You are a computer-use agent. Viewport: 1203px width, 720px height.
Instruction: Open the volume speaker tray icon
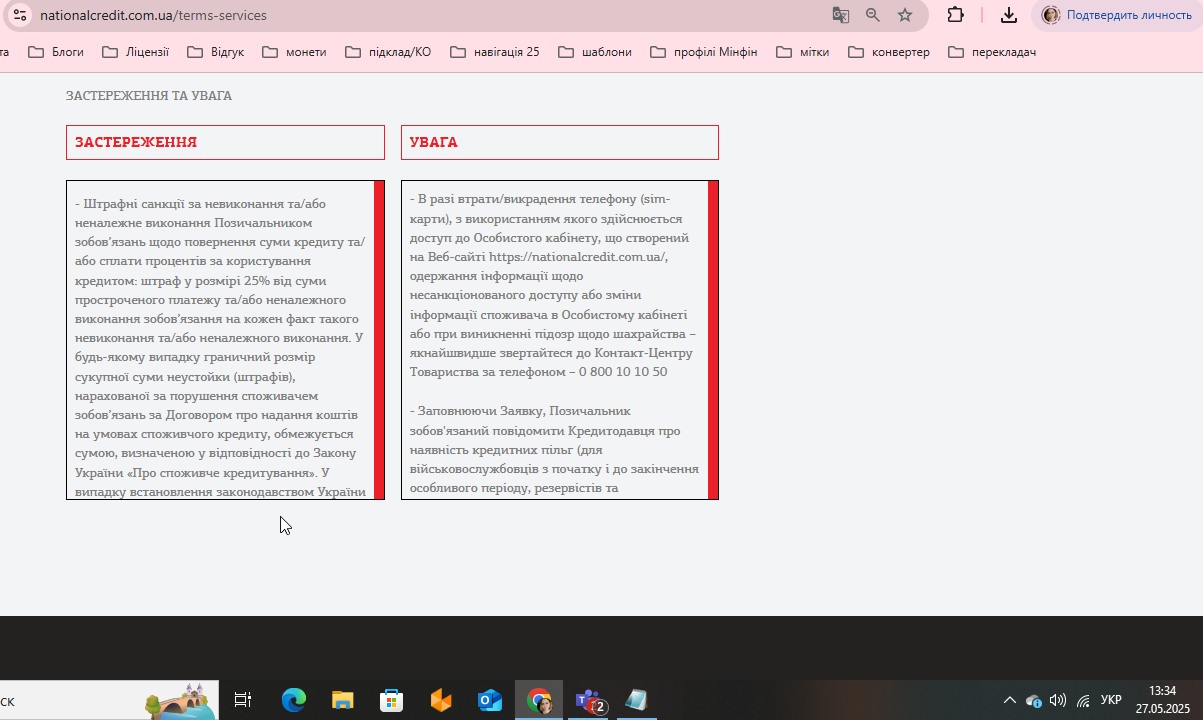tap(1058, 701)
